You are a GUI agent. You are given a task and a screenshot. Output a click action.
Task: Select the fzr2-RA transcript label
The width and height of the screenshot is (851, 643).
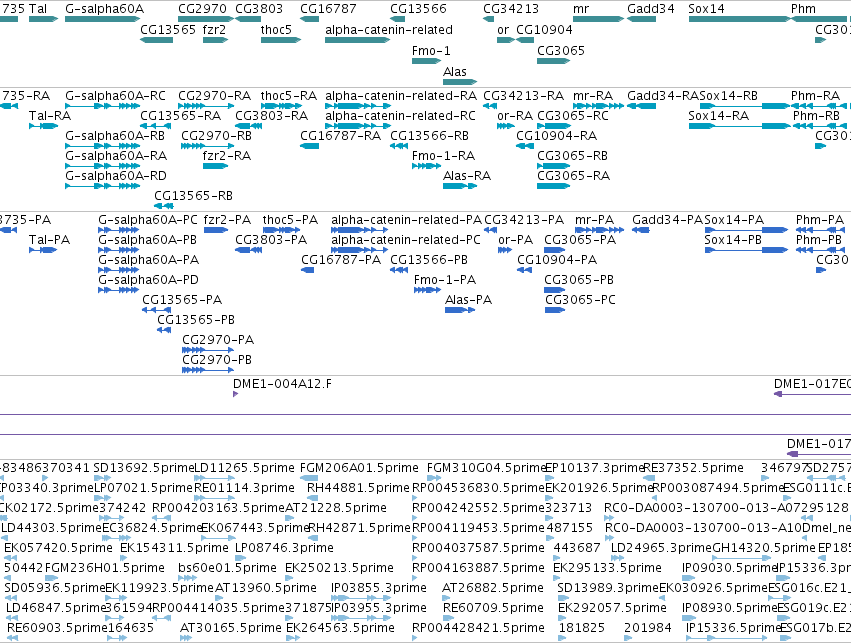tap(227, 156)
